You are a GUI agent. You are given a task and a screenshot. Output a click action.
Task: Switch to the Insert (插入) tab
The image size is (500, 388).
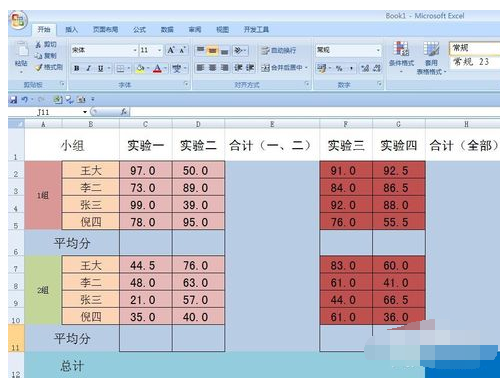[x=71, y=30]
